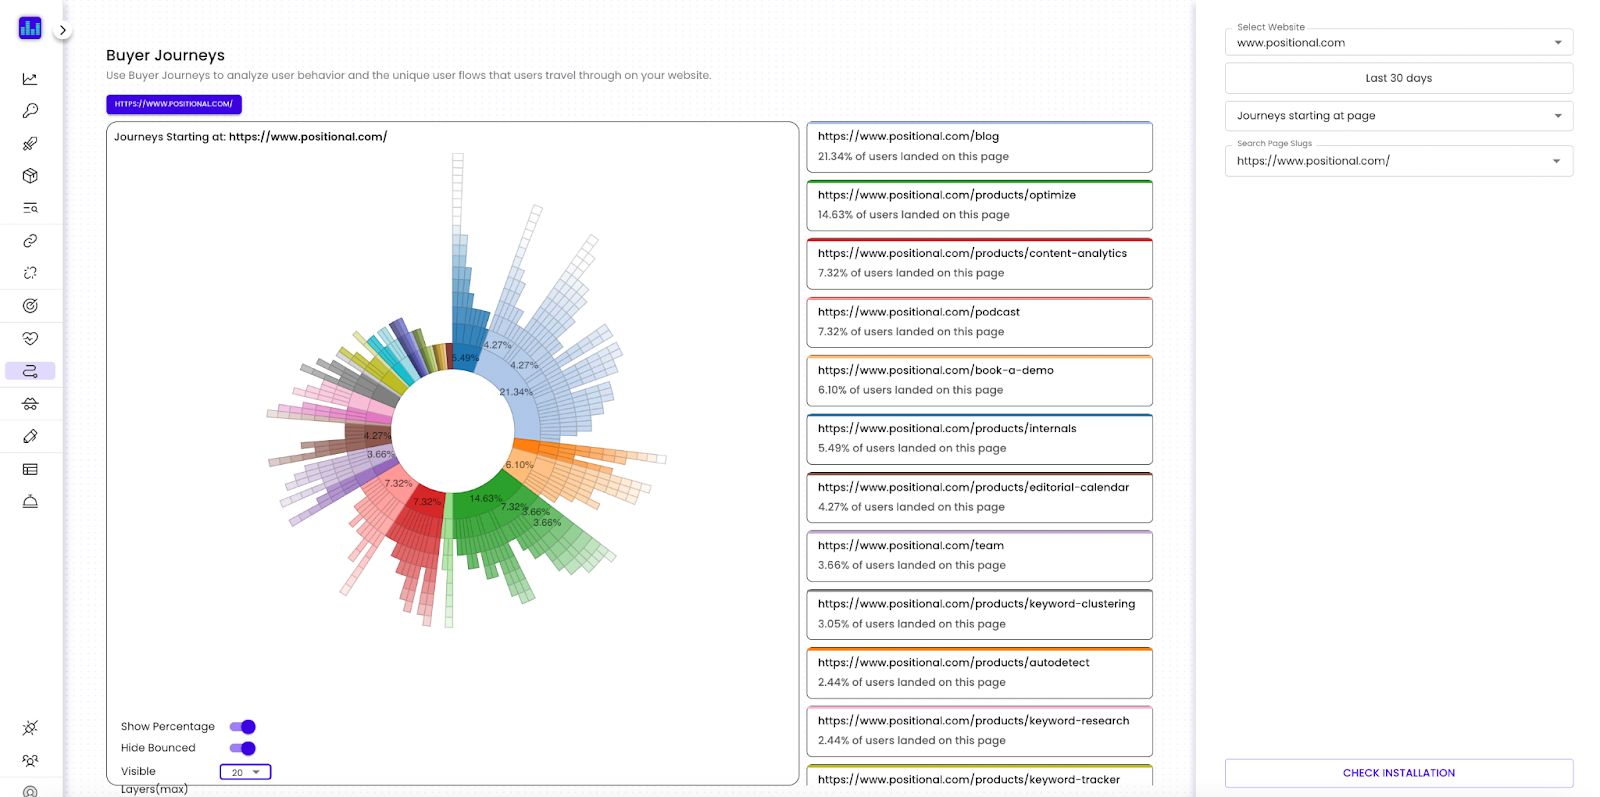Open the line chart analytics icon
The height and width of the screenshot is (797, 1600).
30,79
